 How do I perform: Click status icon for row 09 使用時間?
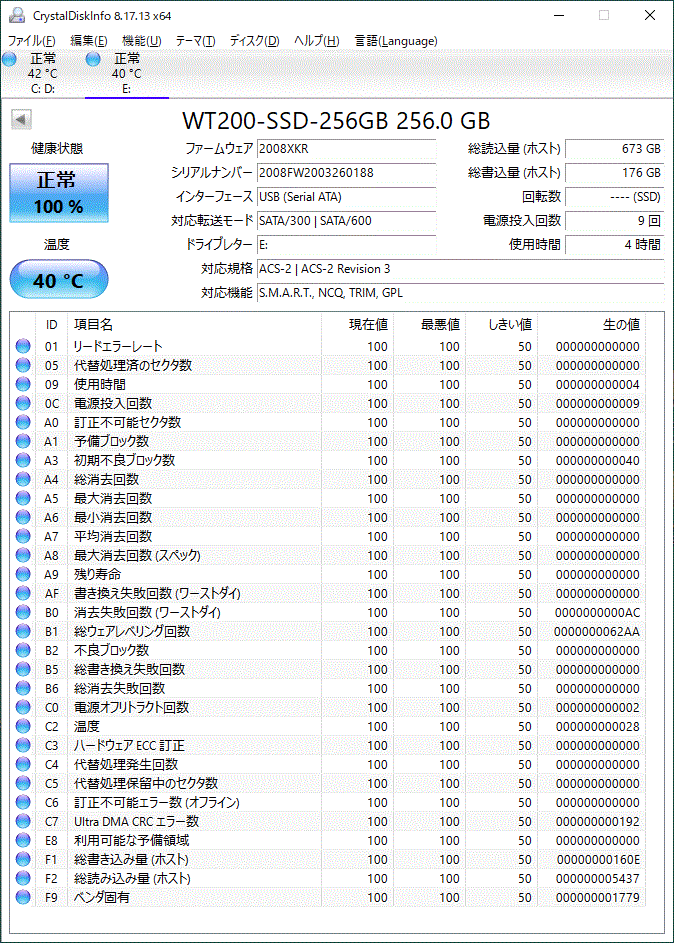coord(23,384)
